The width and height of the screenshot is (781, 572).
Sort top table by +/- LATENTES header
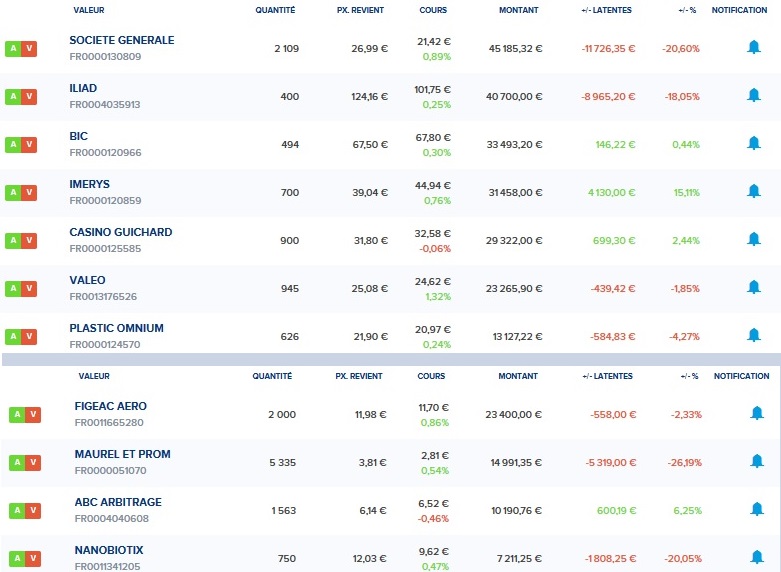coord(606,10)
